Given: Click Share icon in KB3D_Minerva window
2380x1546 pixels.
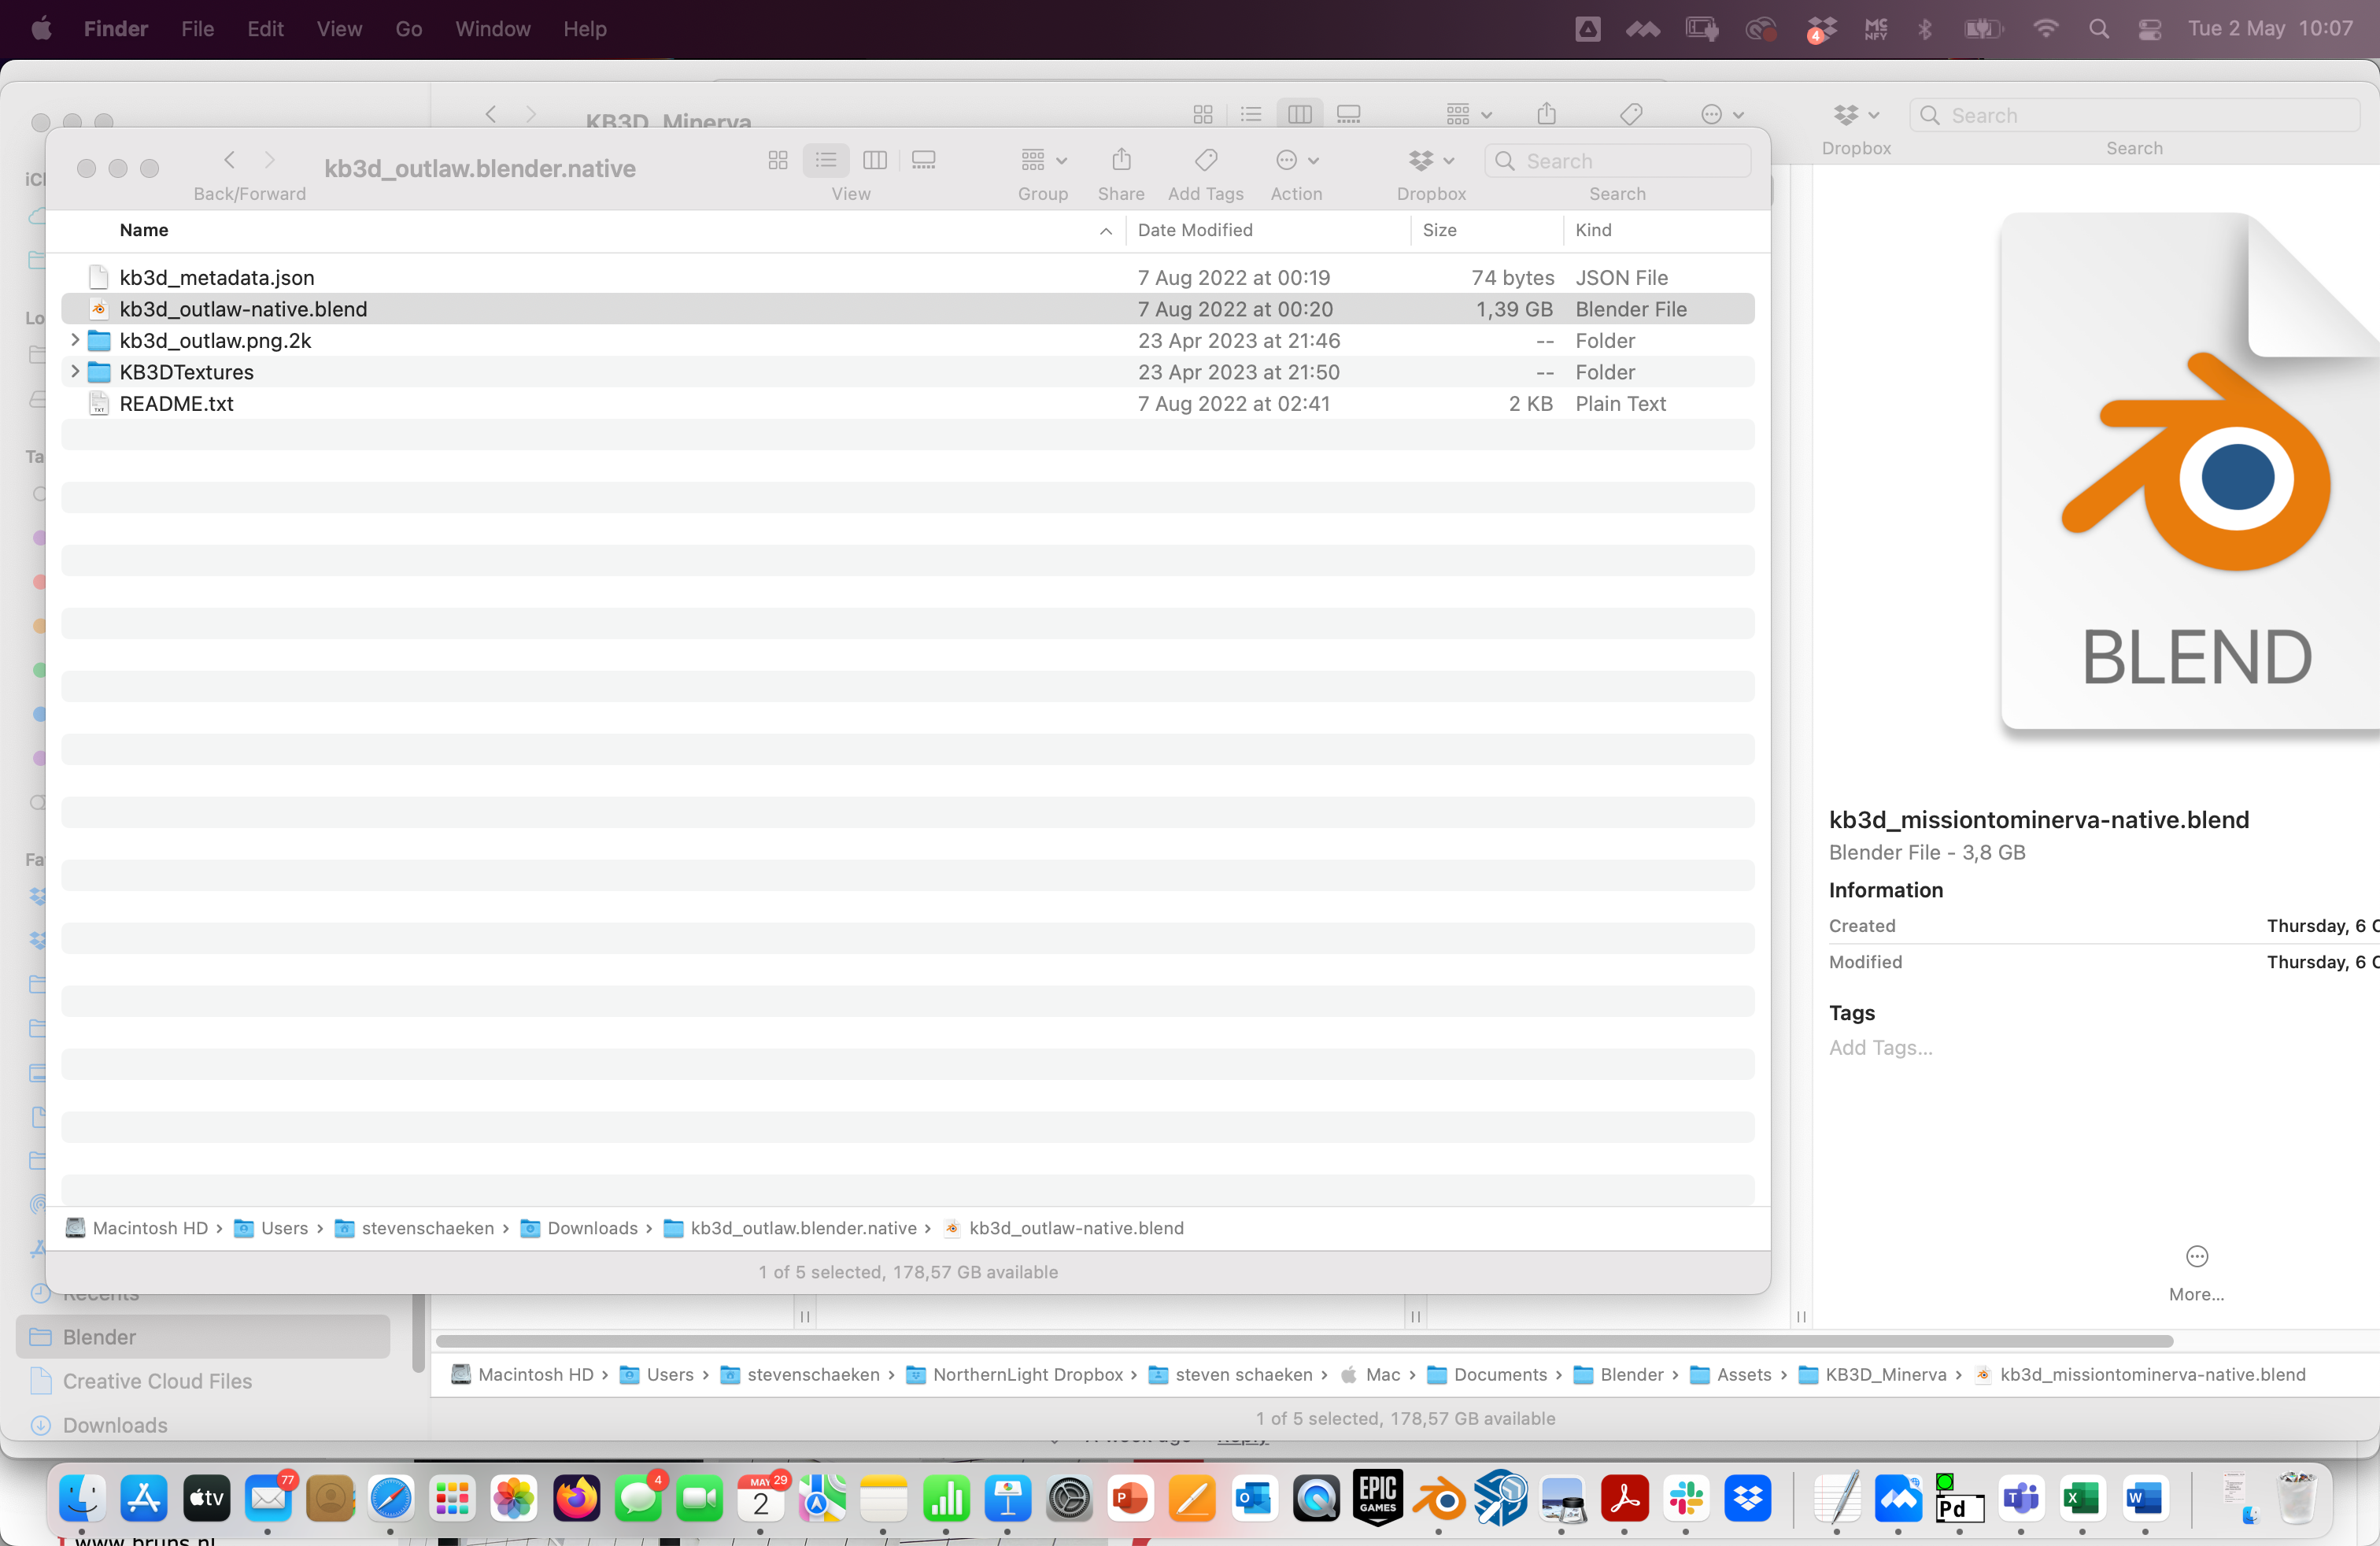Looking at the screenshot, I should pos(1547,114).
